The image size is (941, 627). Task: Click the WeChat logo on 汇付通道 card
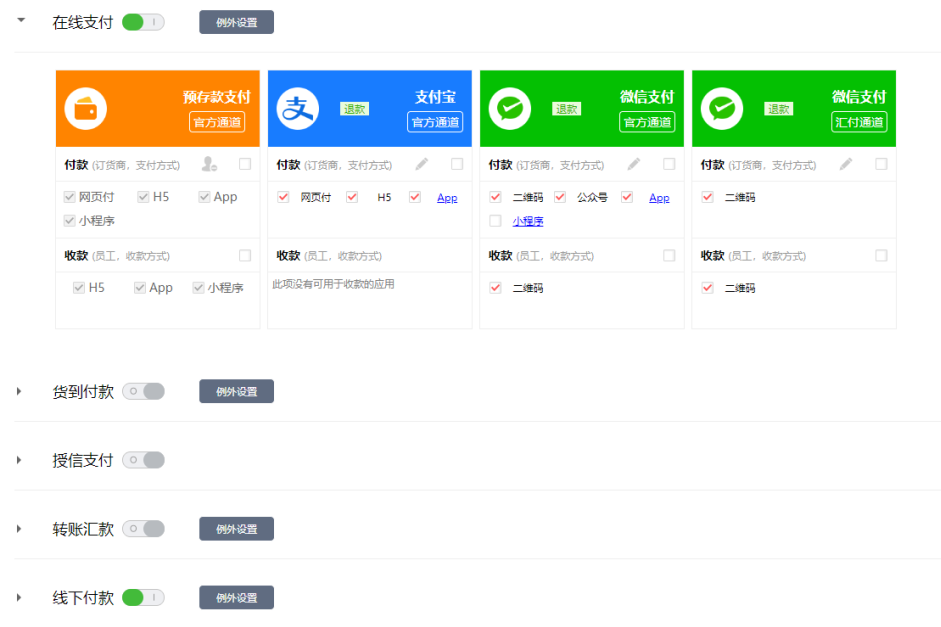click(x=723, y=107)
